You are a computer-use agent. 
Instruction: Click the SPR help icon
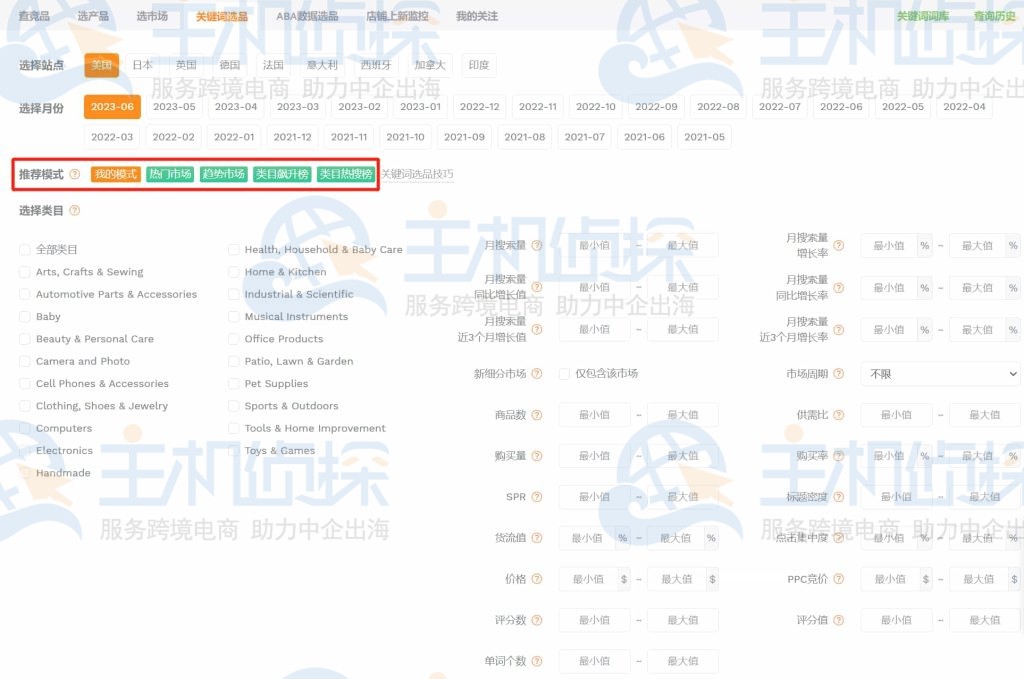point(537,497)
